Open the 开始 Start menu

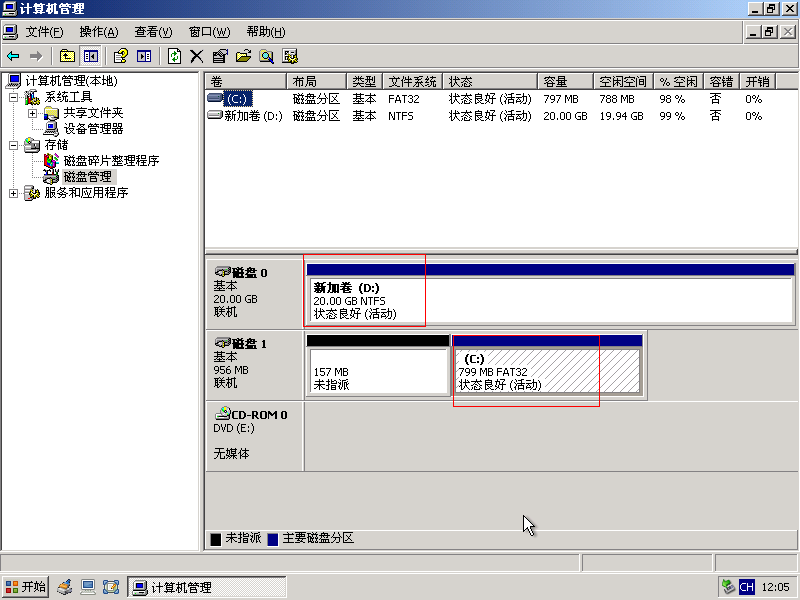click(x=26, y=587)
